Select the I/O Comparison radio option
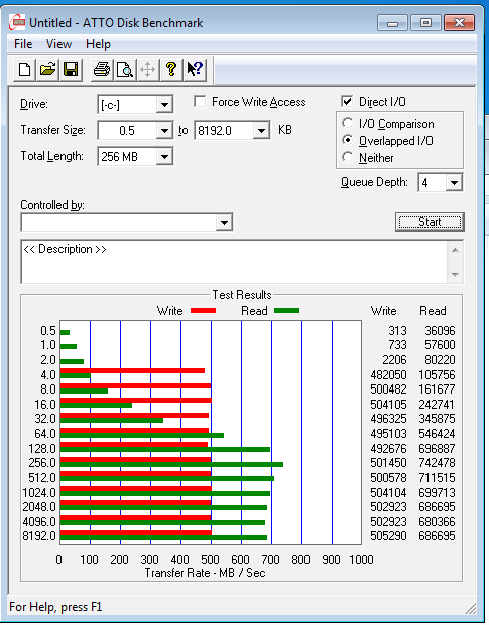 click(x=348, y=123)
